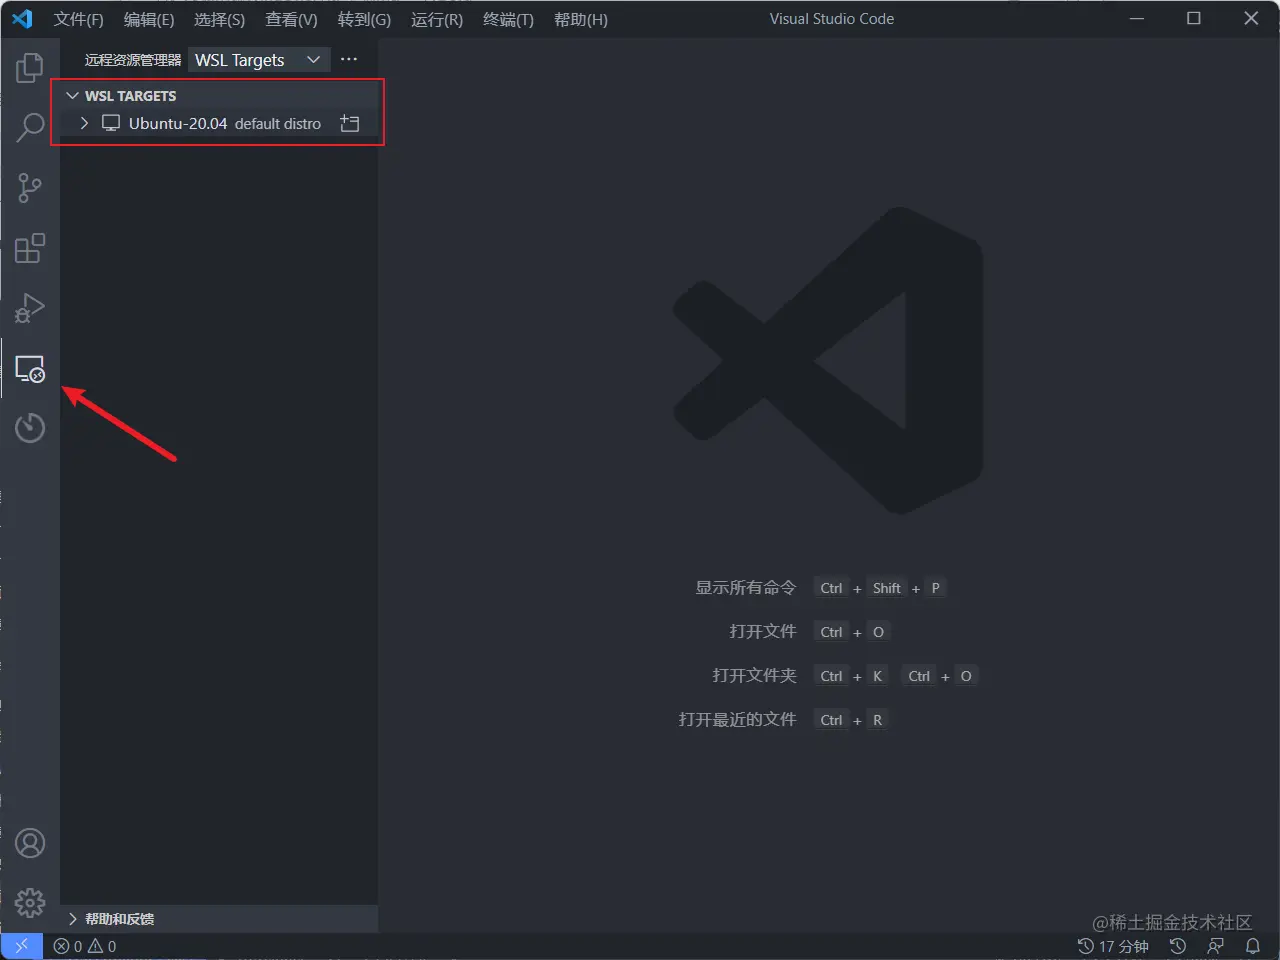Click the VS Code logo in title bar
The height and width of the screenshot is (960, 1280).
[22, 19]
